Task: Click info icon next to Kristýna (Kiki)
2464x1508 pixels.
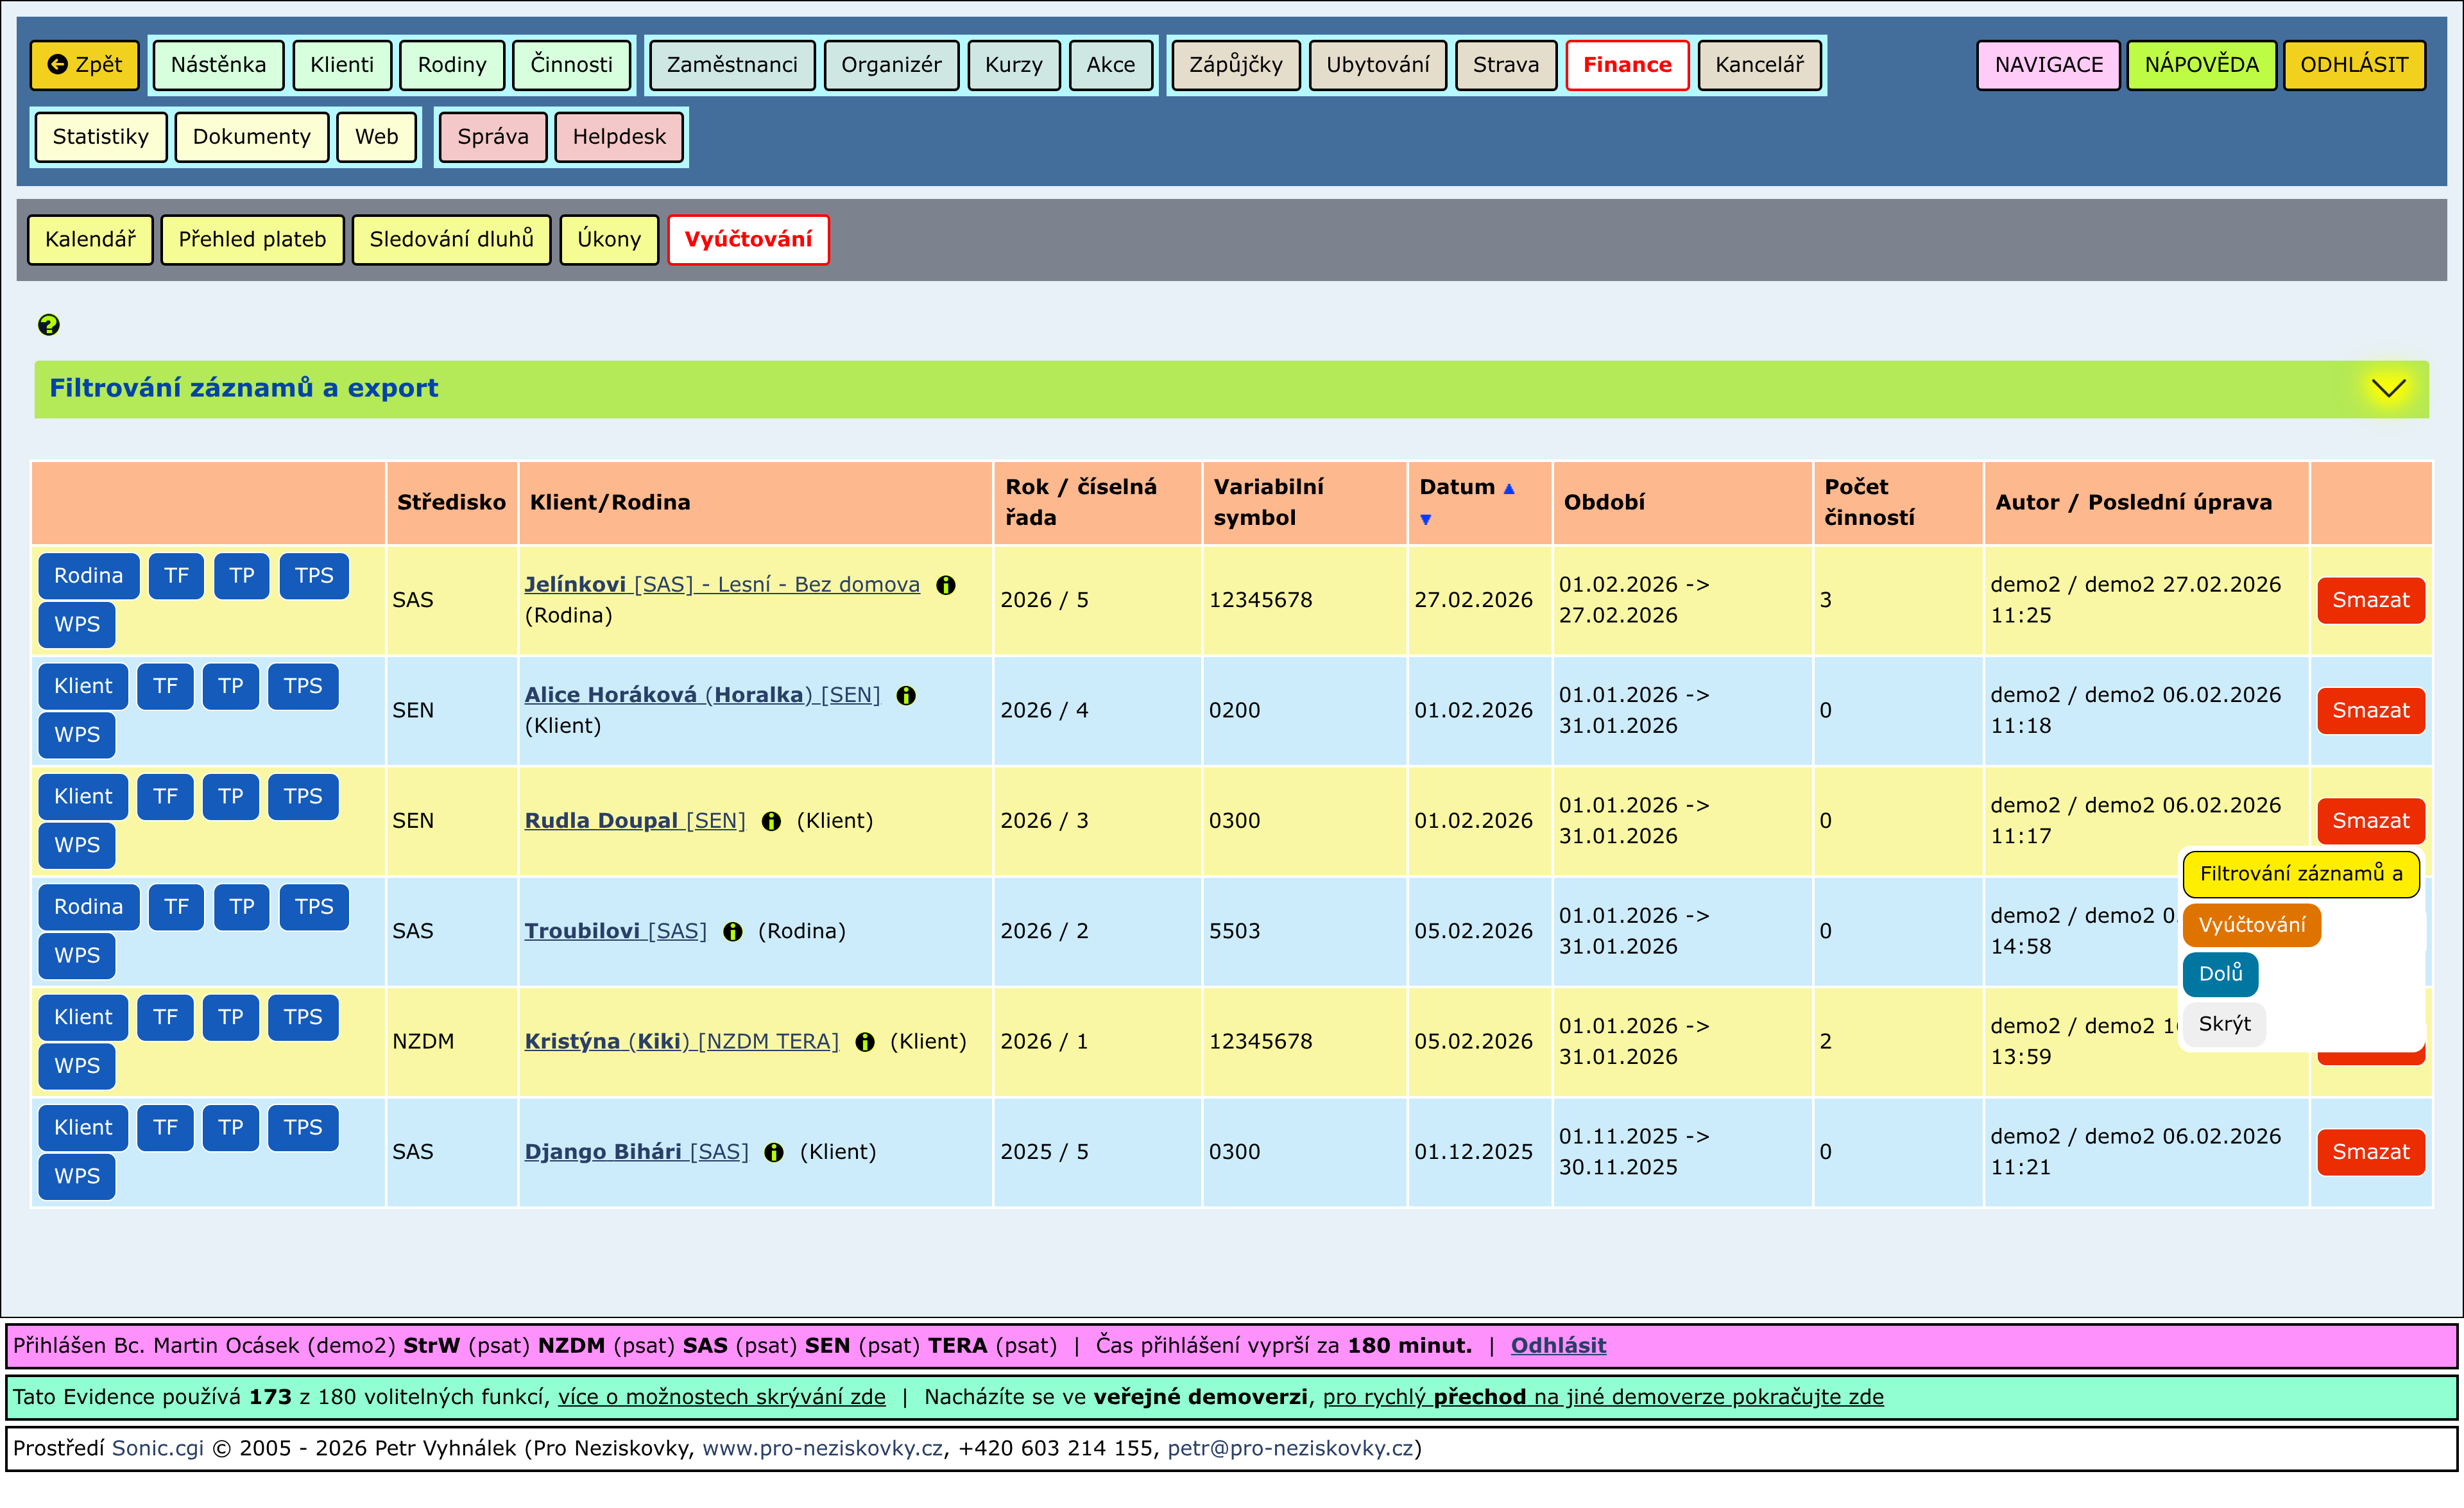Action: point(865,1043)
